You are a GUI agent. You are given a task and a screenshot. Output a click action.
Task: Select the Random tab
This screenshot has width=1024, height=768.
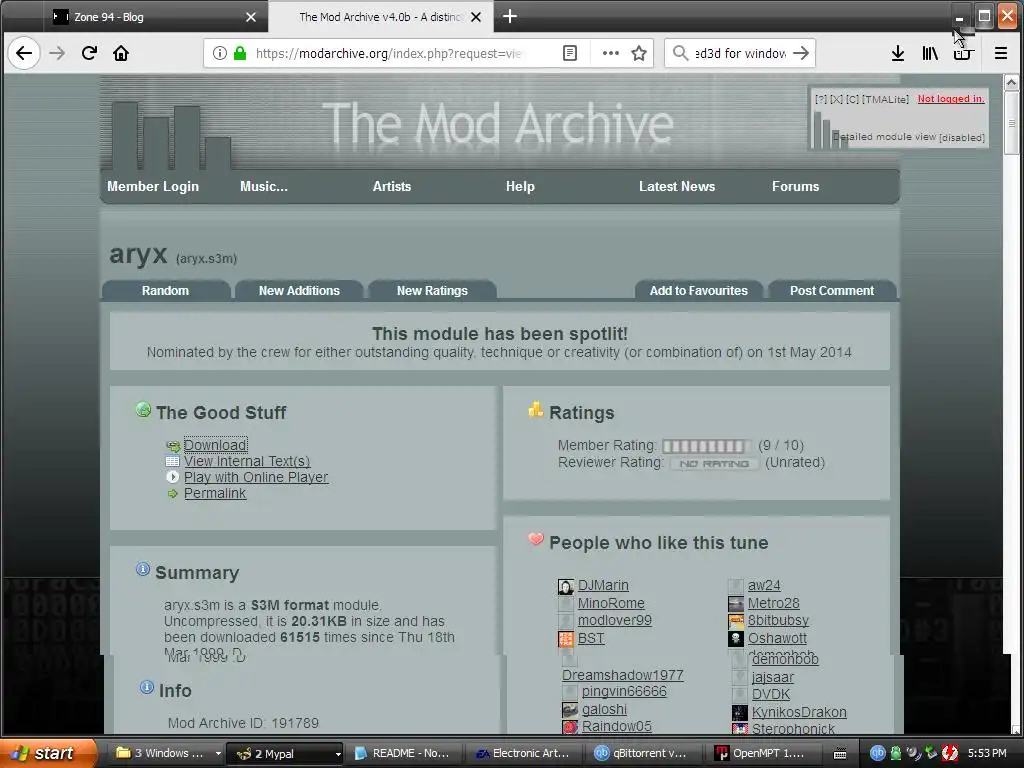[165, 291]
